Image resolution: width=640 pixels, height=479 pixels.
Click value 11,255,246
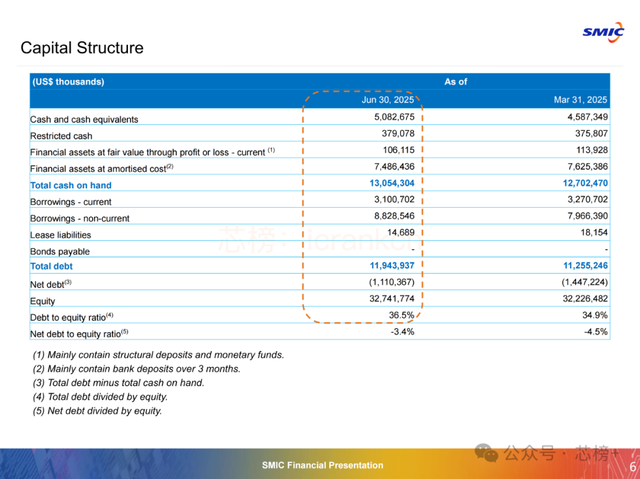pos(586,266)
